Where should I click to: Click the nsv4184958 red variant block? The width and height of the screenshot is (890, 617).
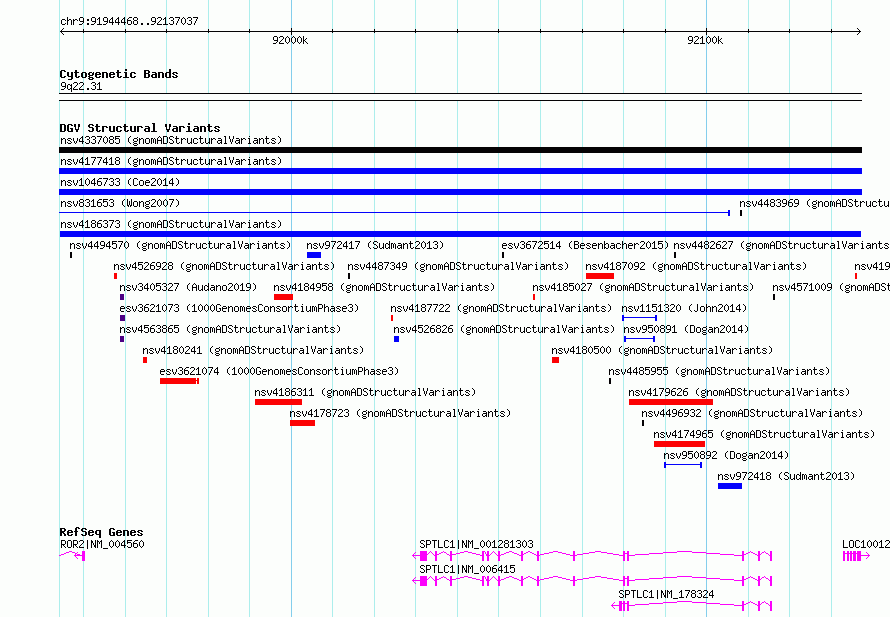point(283,297)
